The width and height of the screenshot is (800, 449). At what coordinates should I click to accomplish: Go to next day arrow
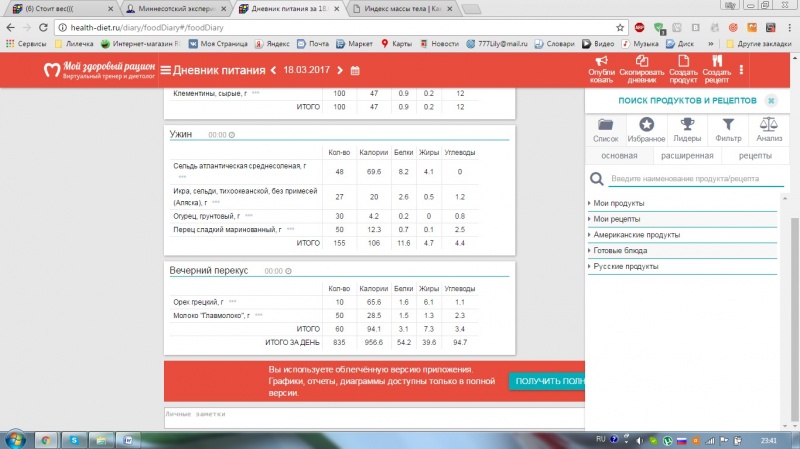[340, 70]
